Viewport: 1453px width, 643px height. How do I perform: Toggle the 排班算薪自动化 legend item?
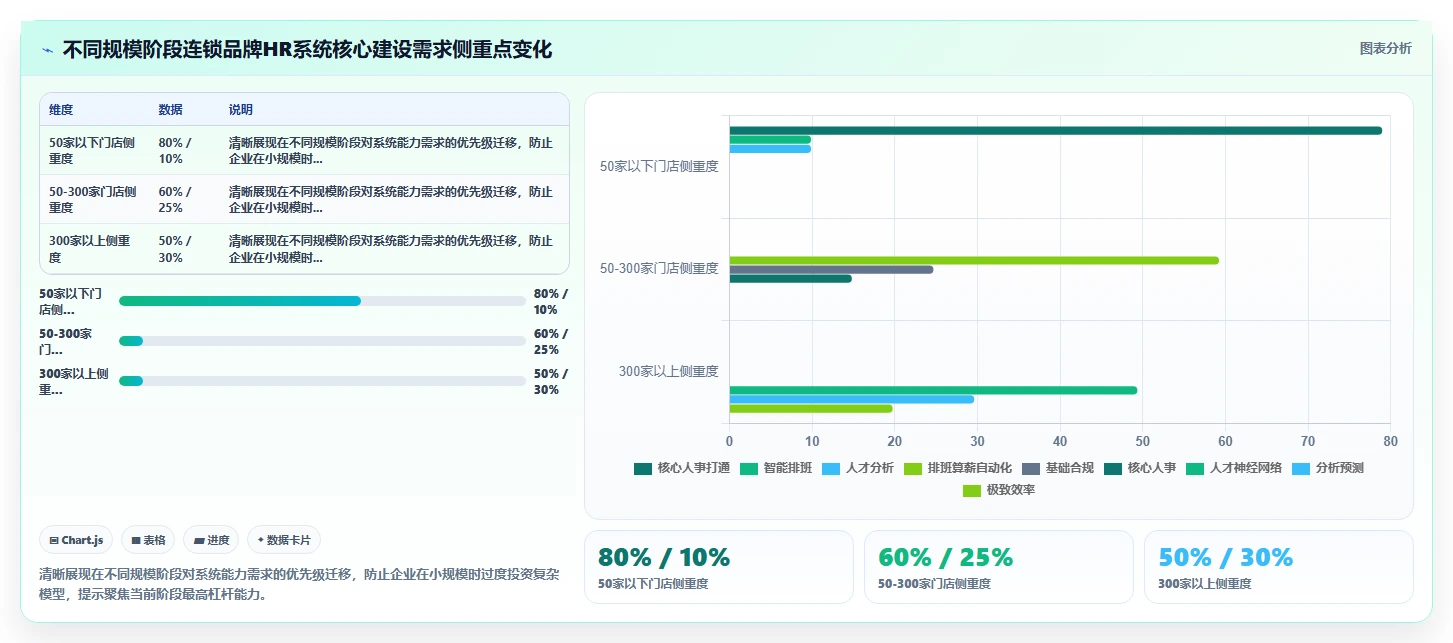coord(957,468)
